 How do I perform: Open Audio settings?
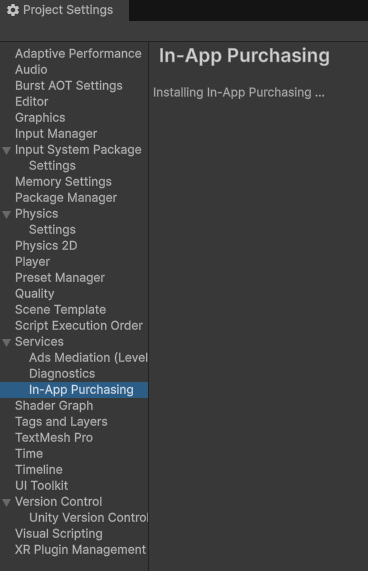(x=31, y=70)
